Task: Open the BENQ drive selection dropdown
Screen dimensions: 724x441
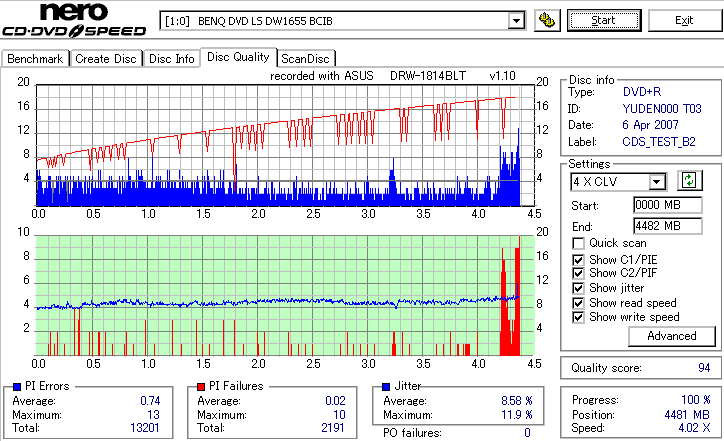Action: pos(516,21)
